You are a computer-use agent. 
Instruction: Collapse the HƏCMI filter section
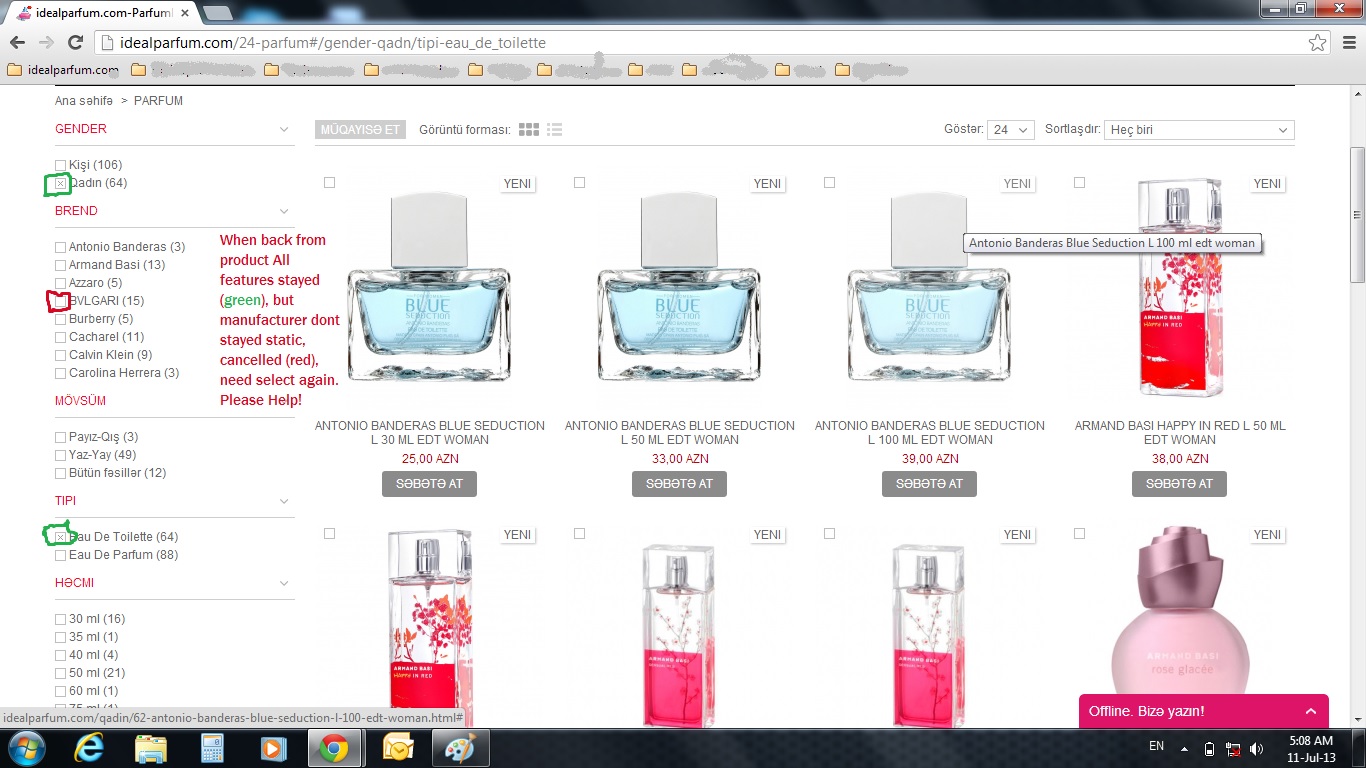point(284,583)
